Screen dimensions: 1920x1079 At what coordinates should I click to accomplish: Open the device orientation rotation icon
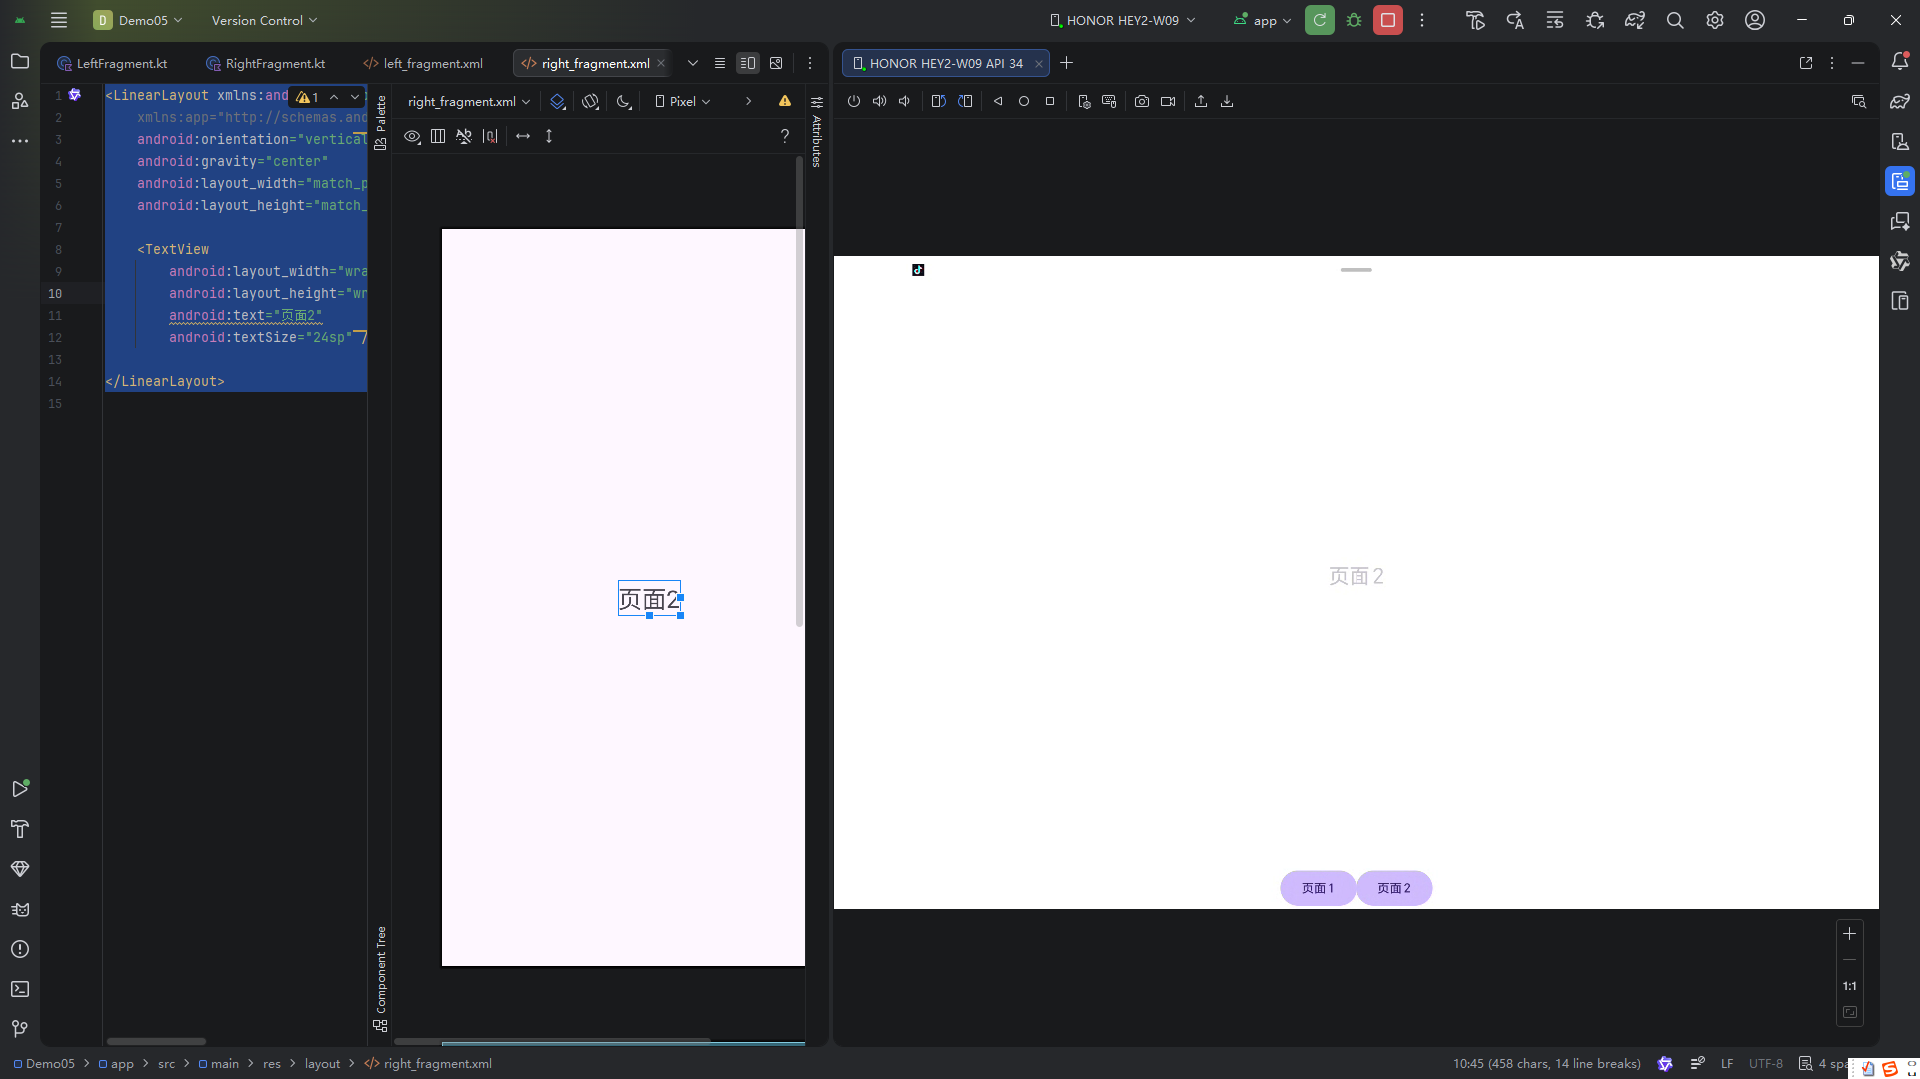590,101
